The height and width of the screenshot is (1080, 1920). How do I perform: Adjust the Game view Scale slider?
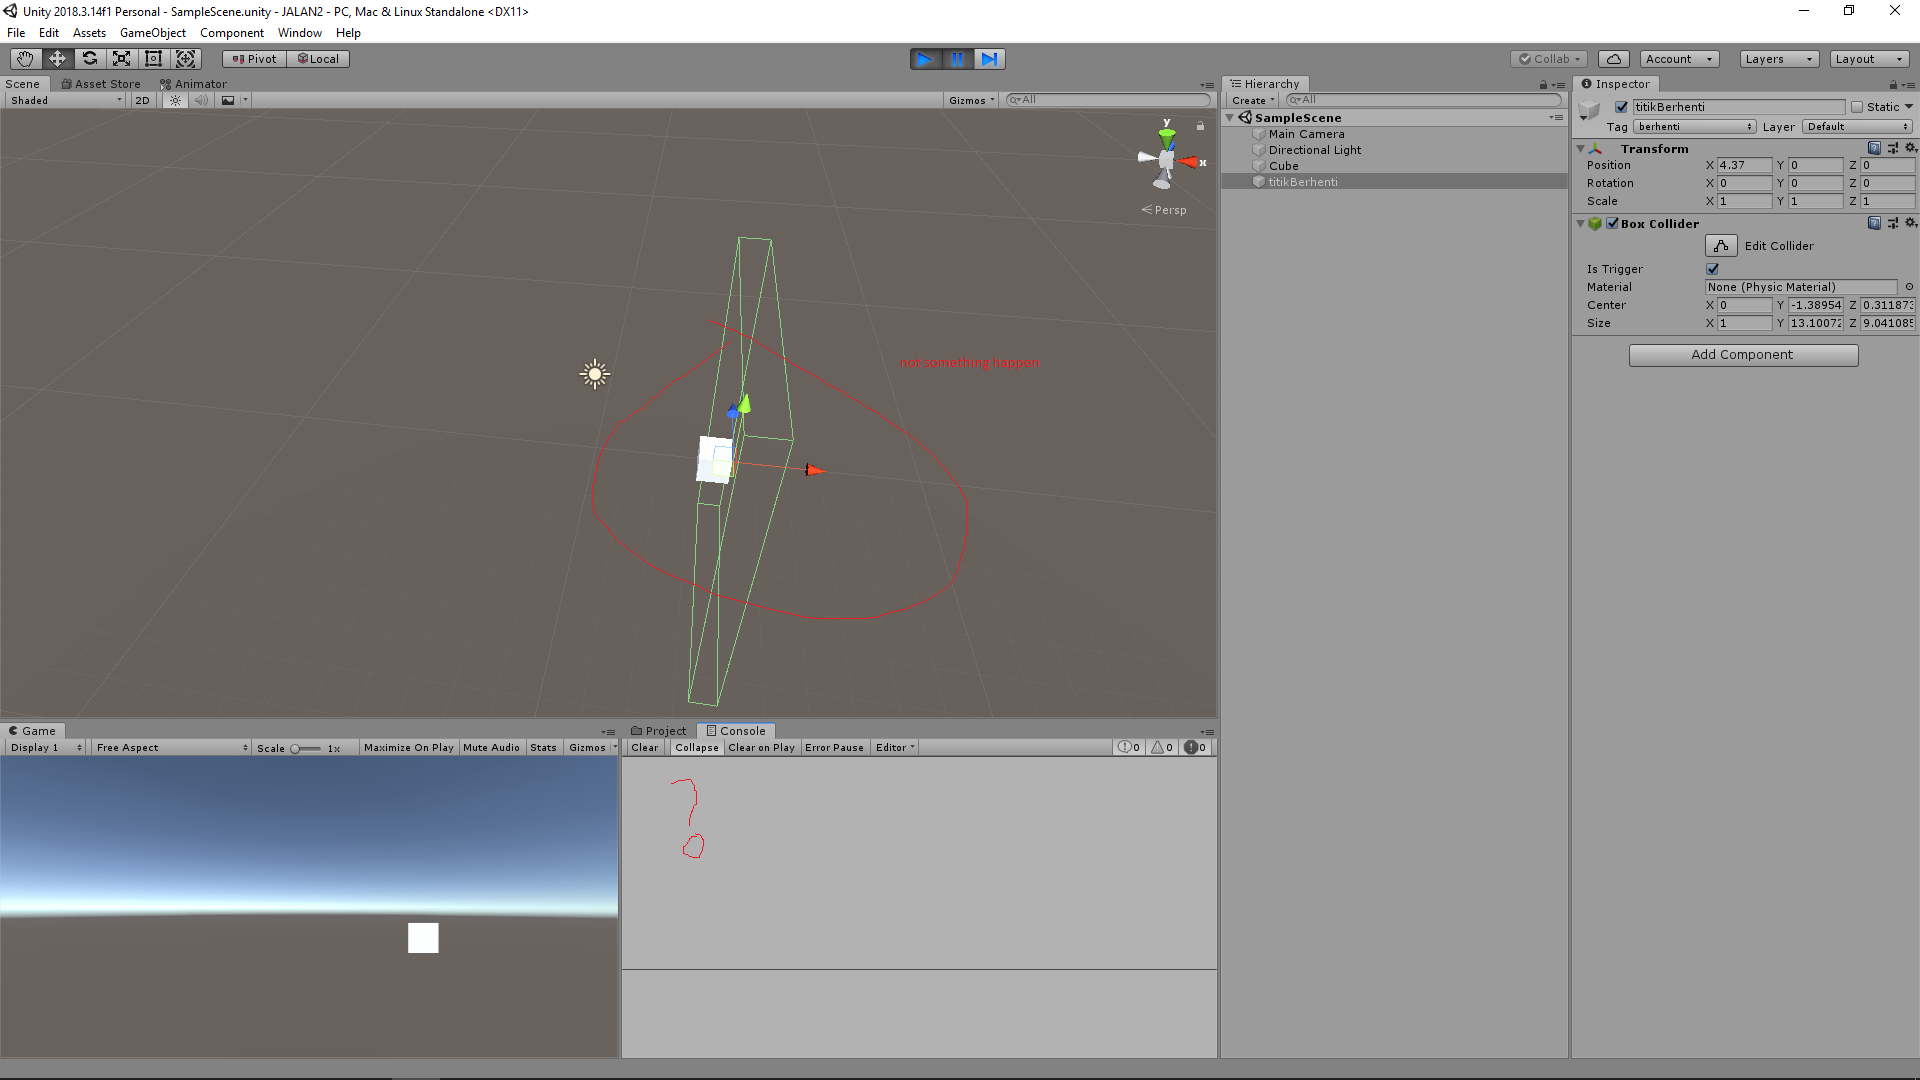click(x=306, y=748)
